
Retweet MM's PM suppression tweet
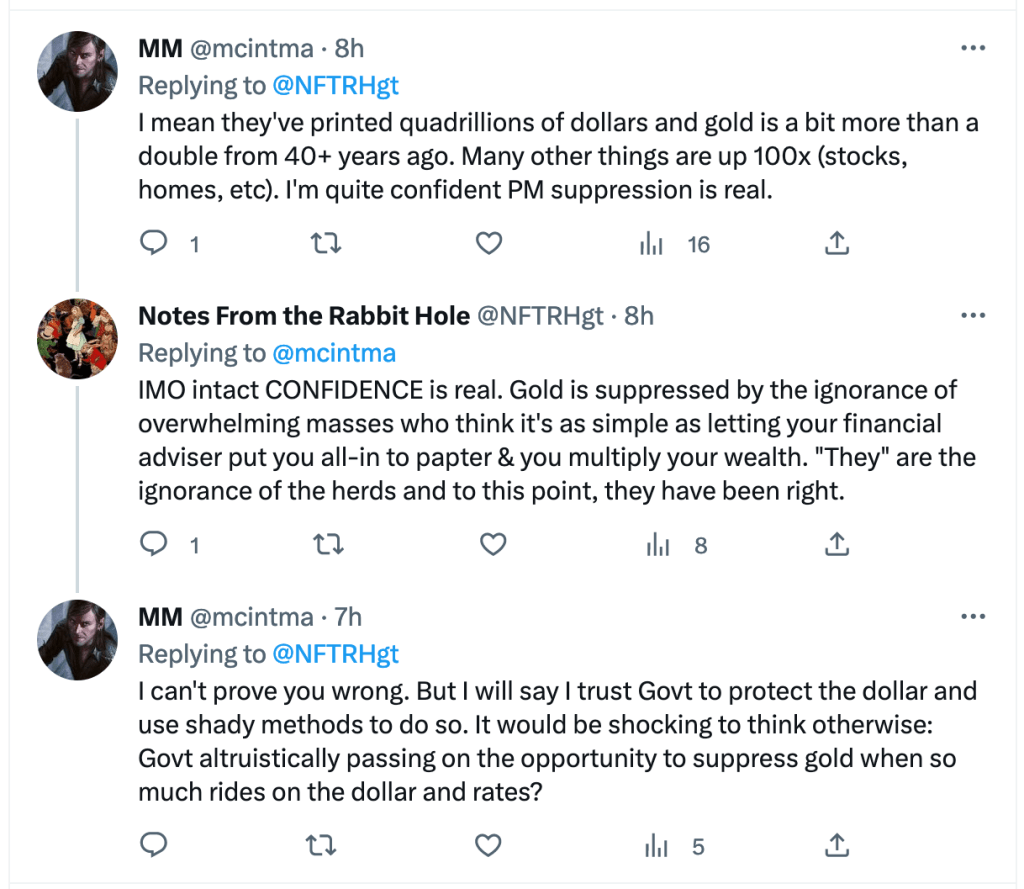321,243
